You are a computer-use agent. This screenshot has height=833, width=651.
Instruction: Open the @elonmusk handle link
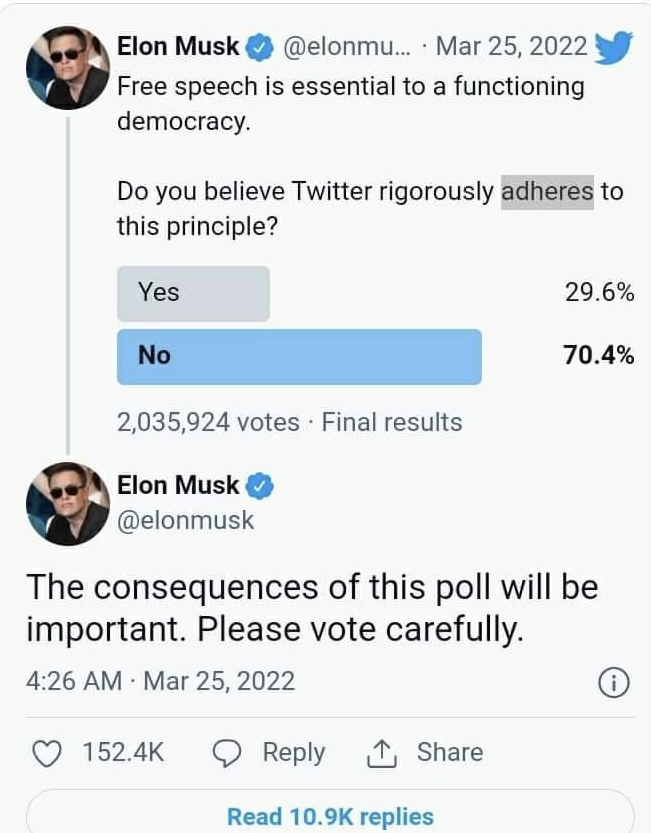point(185,521)
